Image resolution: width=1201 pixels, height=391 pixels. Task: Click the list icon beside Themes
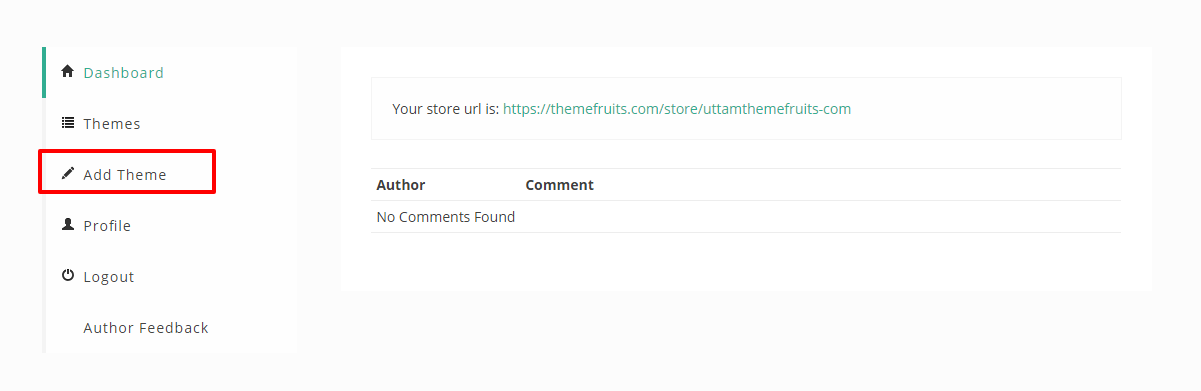tap(68, 123)
